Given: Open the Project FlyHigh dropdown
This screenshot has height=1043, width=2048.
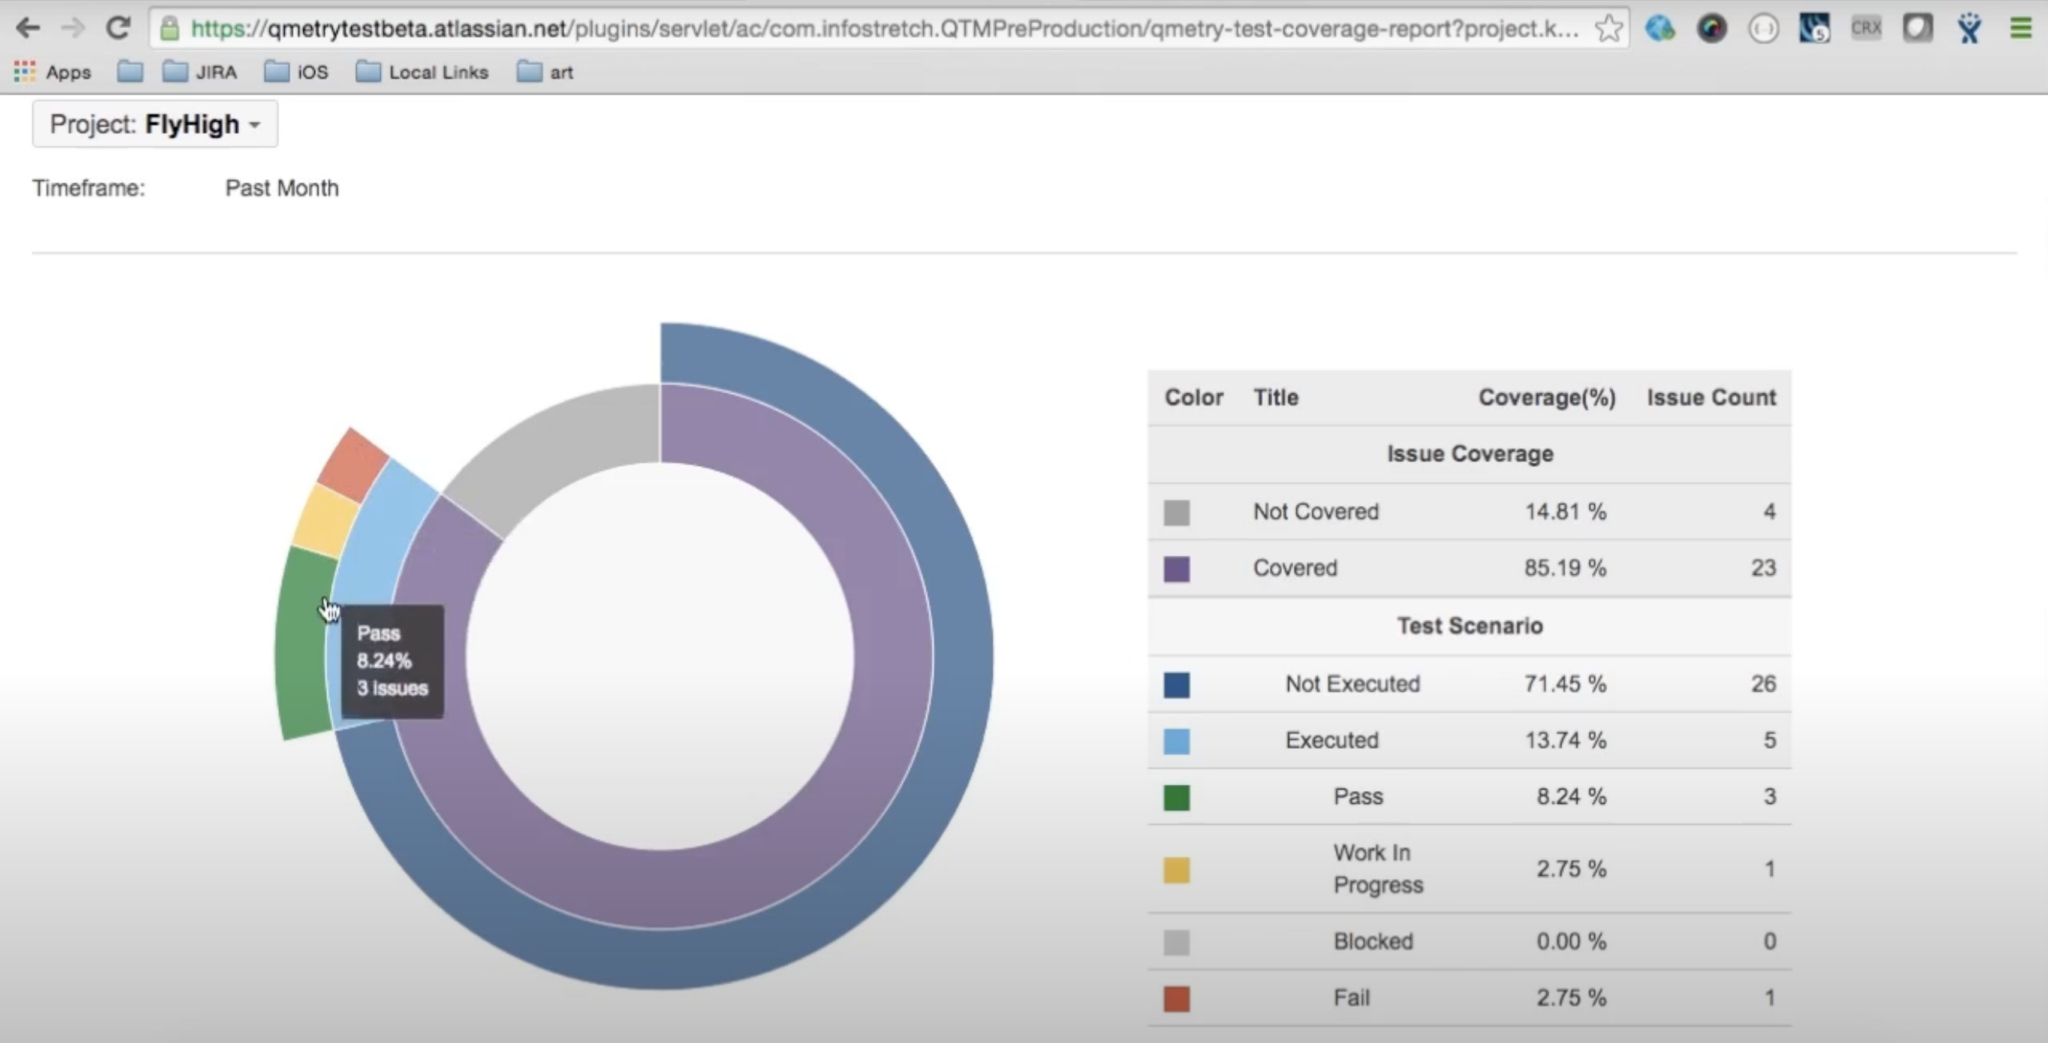Looking at the screenshot, I should tap(155, 124).
